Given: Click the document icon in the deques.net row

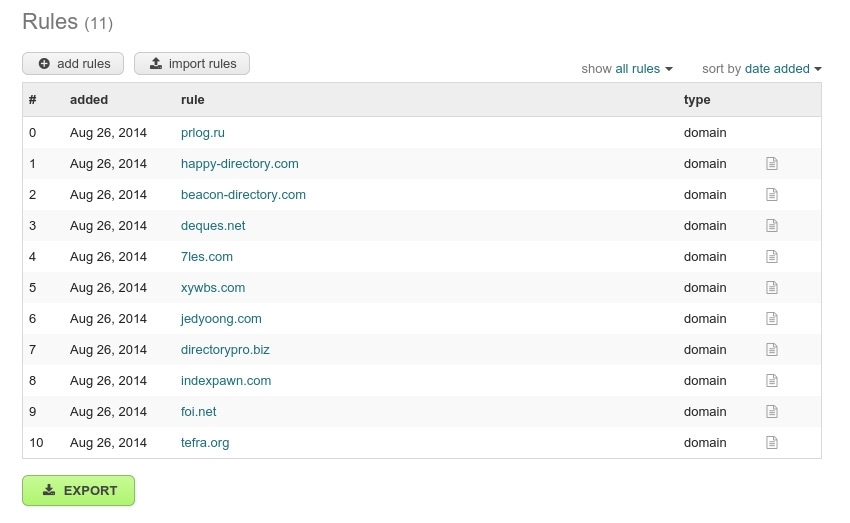Looking at the screenshot, I should point(772,225).
